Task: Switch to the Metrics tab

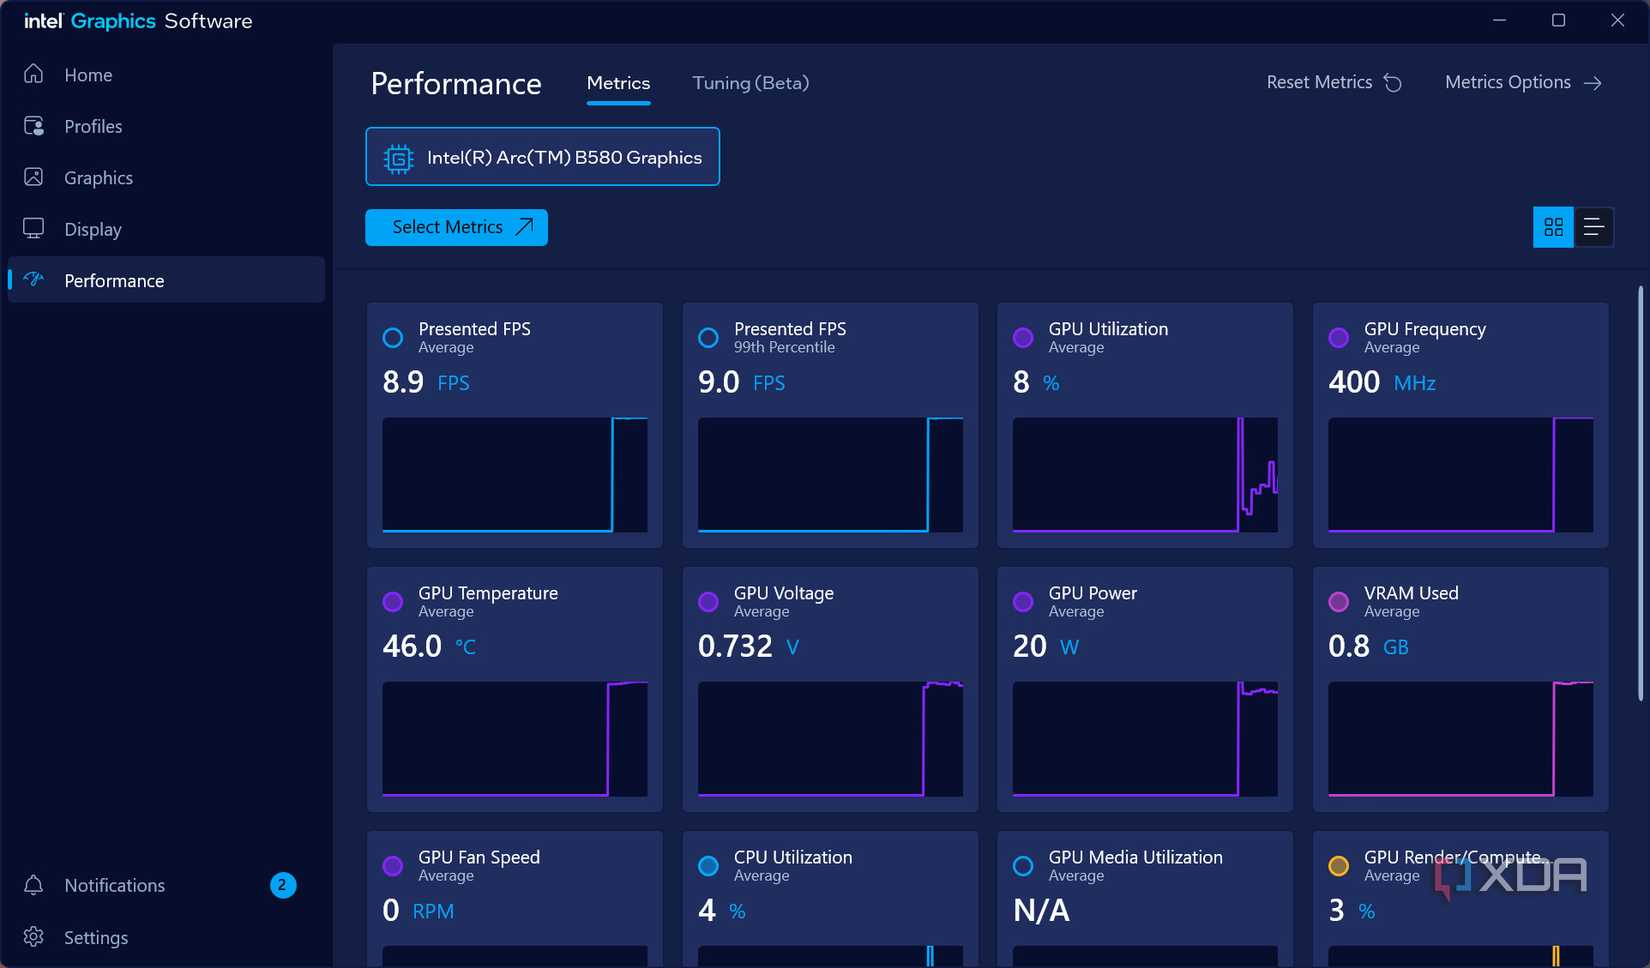Action: 618,83
